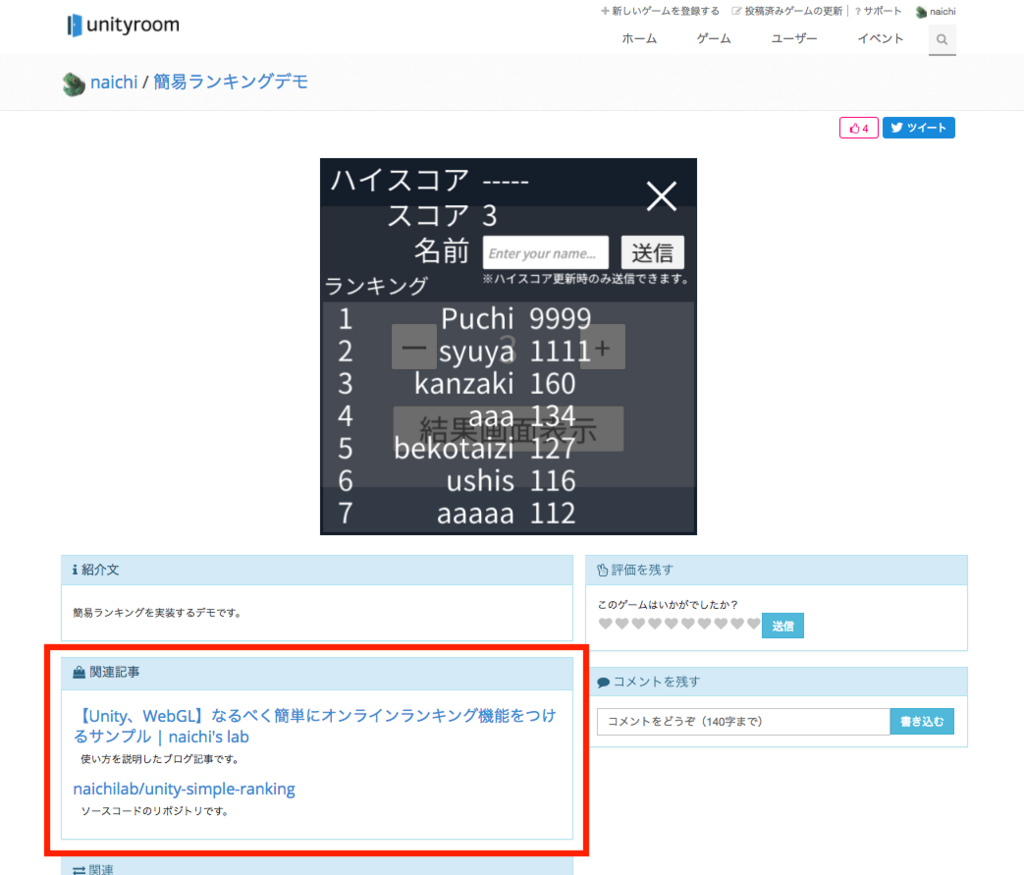Viewport: 1024px width, 875px height.
Task: Open the search magnifier icon
Action: click(942, 39)
